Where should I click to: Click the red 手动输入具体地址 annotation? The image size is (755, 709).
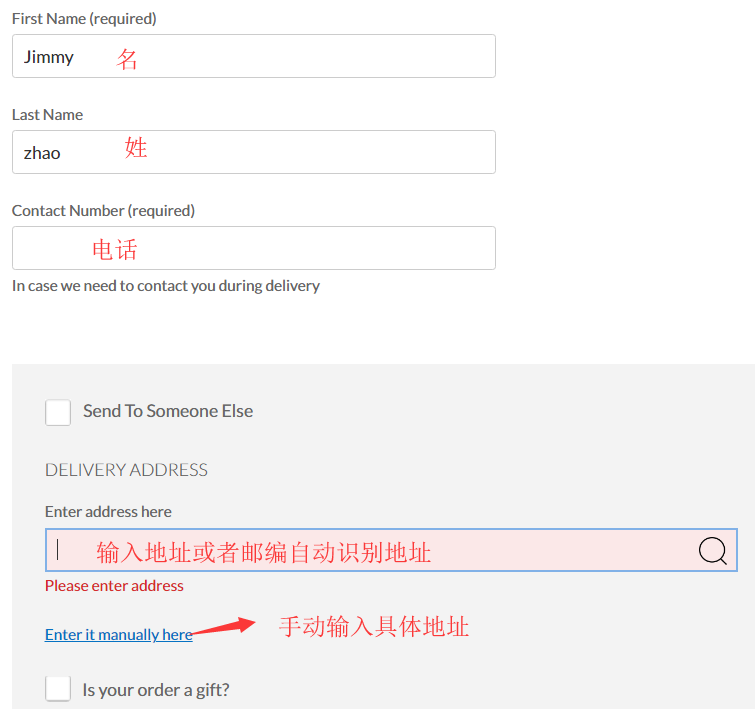(x=373, y=627)
